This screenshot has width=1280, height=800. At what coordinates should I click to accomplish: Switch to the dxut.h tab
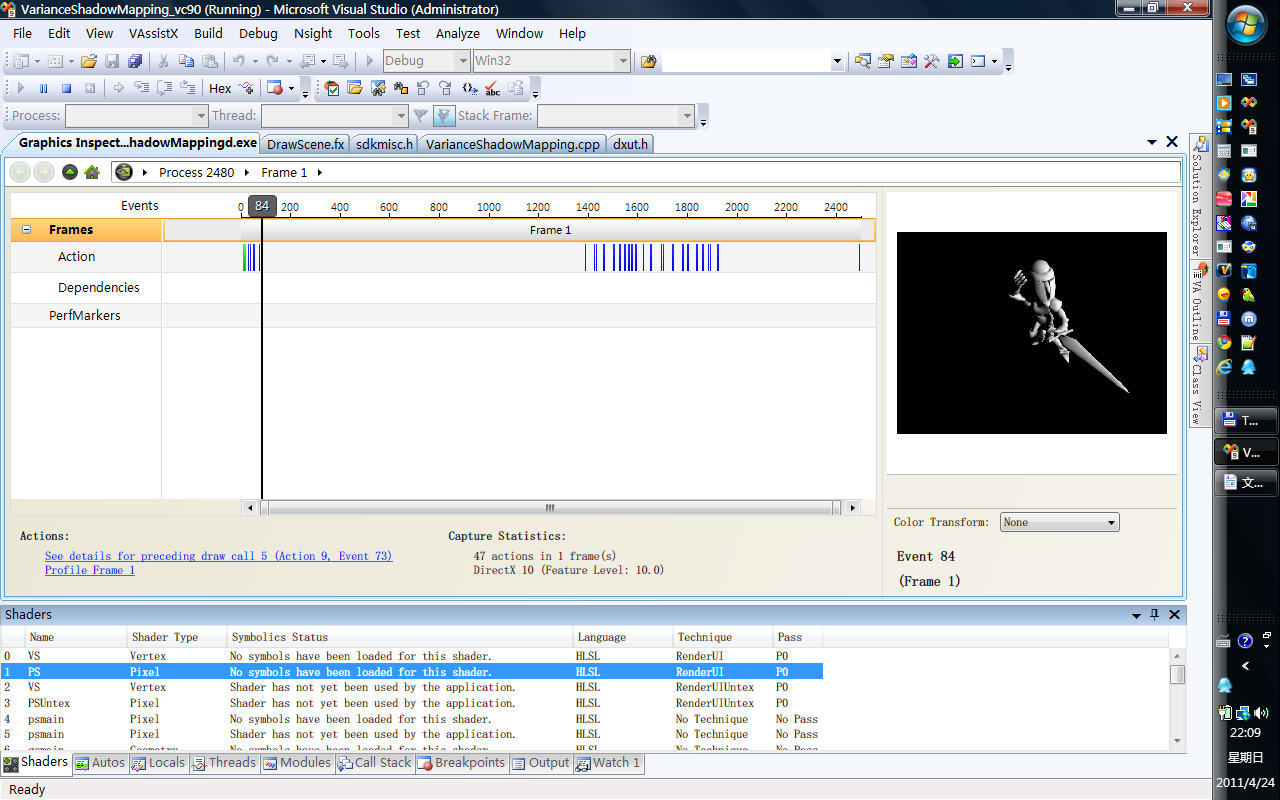(x=630, y=144)
